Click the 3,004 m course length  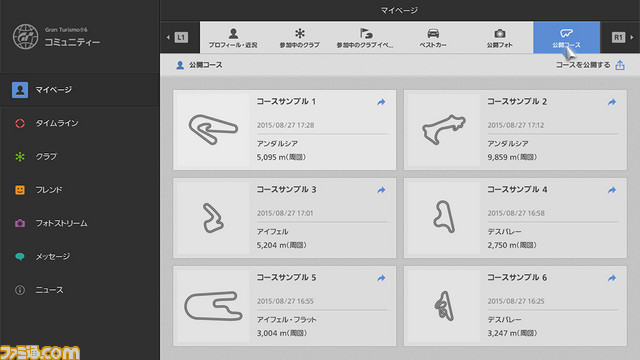281,333
